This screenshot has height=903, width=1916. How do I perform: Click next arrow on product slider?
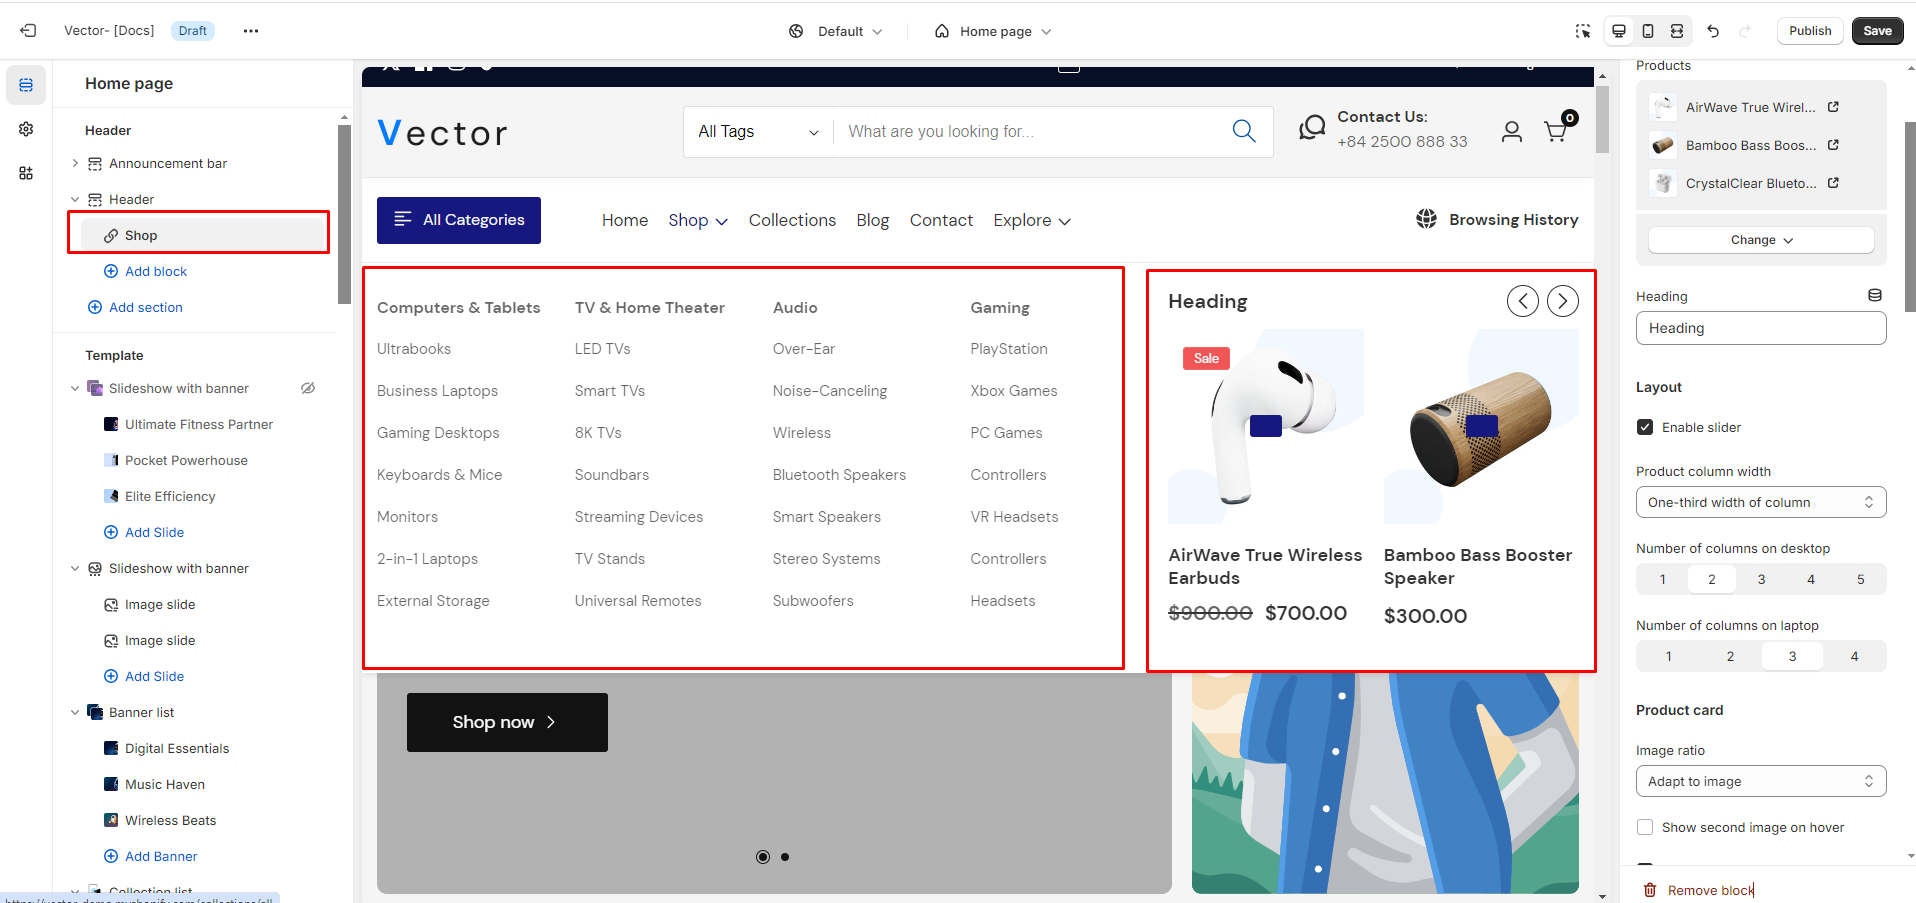coord(1562,301)
